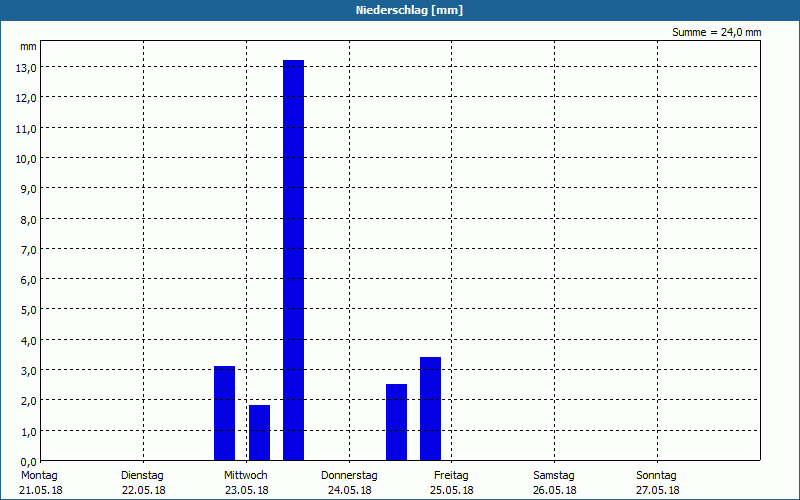Screen dimensions: 800x500
Task: Click the 12,0 y-axis value
Action: coord(26,98)
